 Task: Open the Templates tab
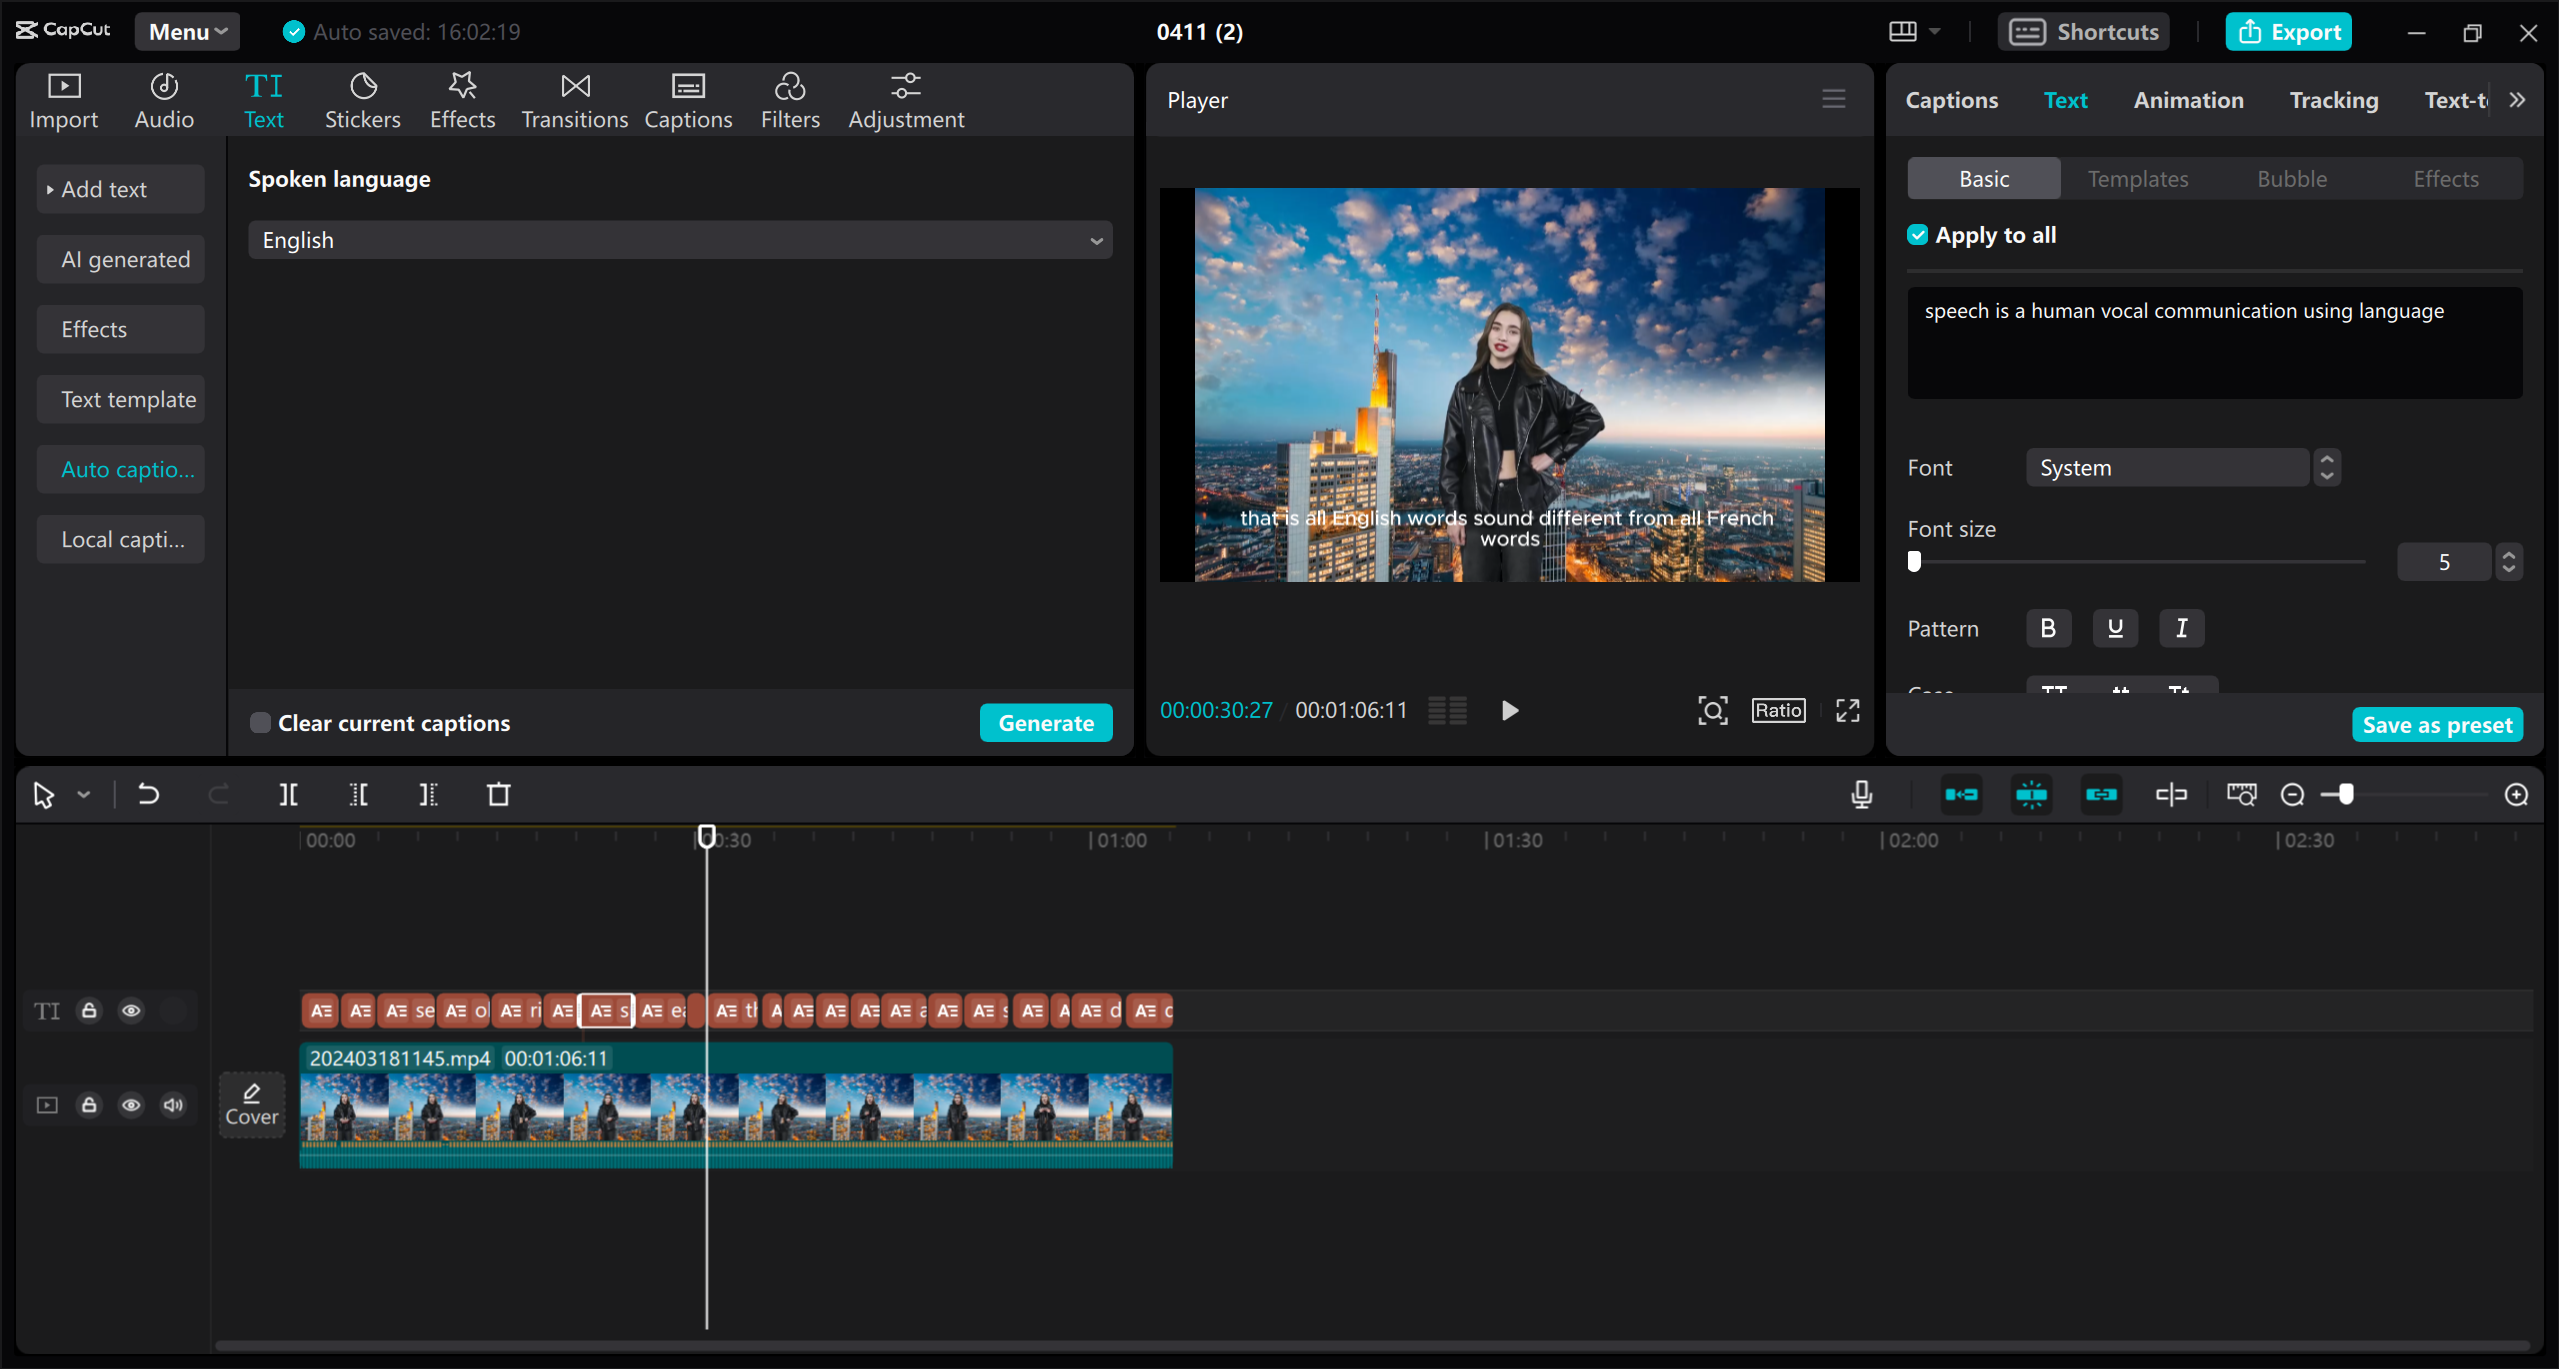[x=2137, y=178]
